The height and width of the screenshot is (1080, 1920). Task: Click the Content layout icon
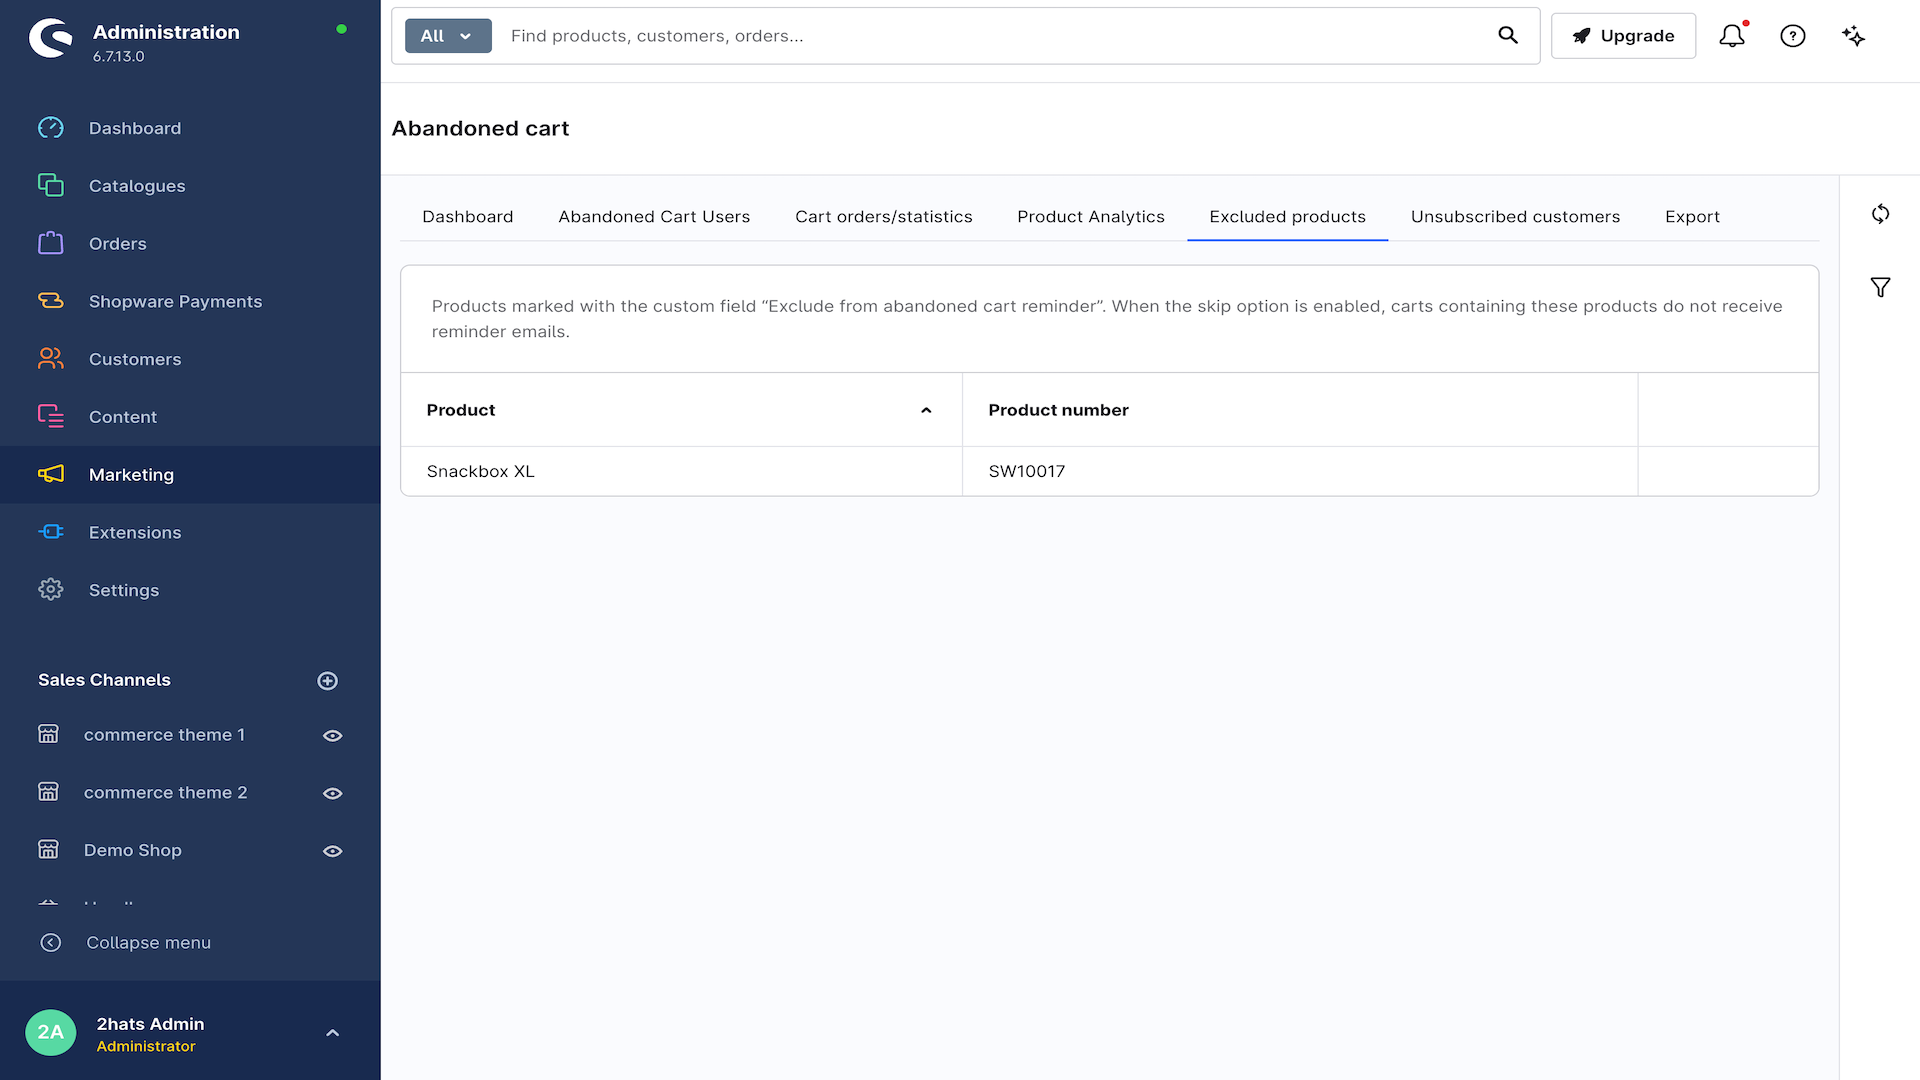coord(51,417)
